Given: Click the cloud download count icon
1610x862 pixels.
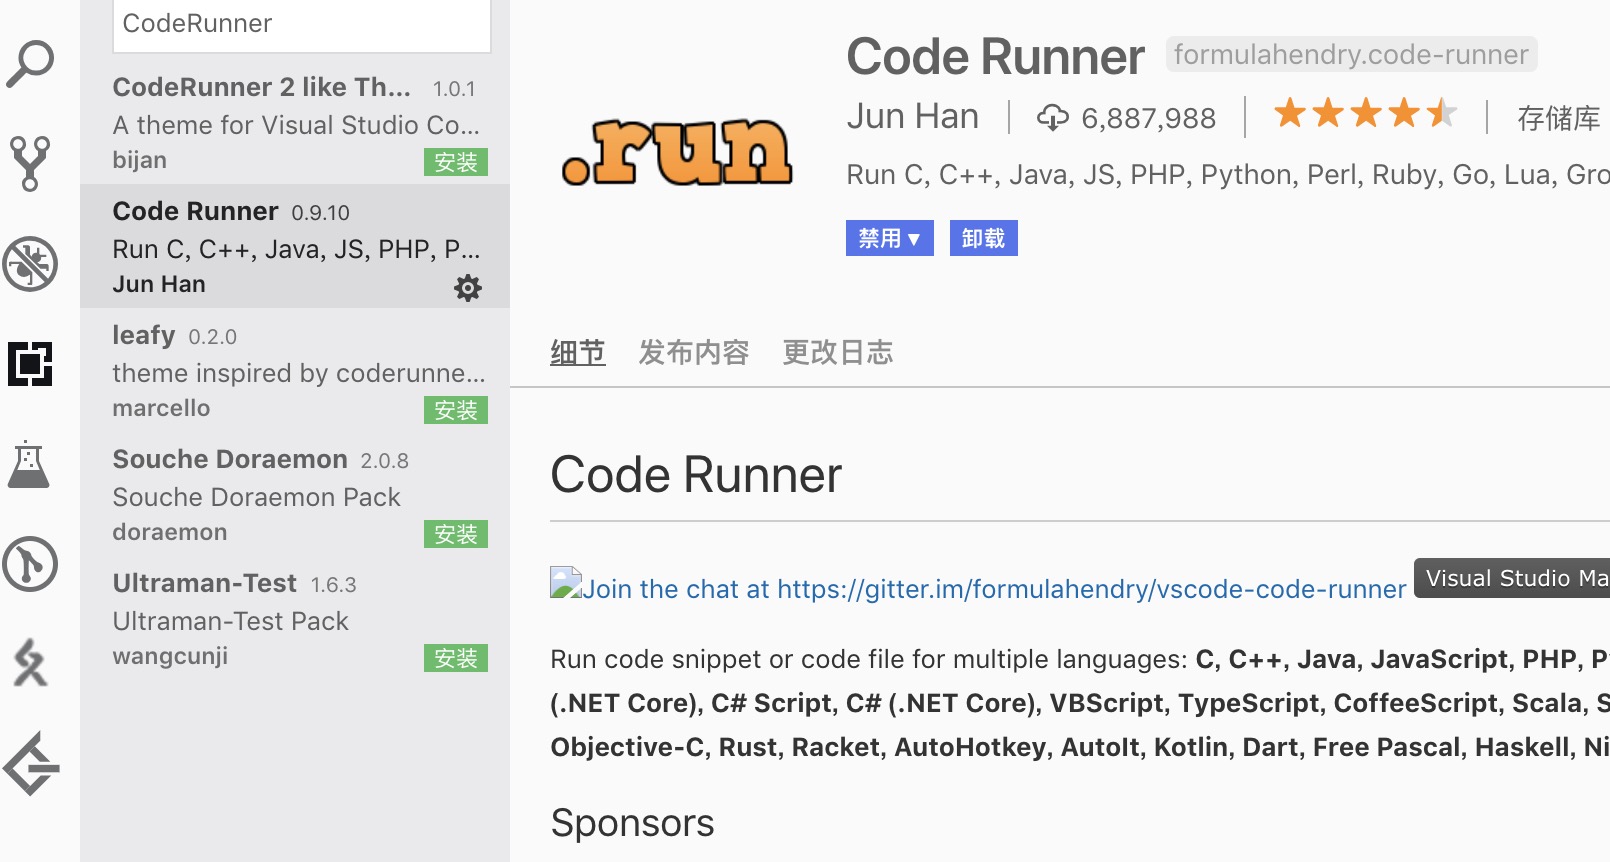Looking at the screenshot, I should pyautogui.click(x=1052, y=118).
